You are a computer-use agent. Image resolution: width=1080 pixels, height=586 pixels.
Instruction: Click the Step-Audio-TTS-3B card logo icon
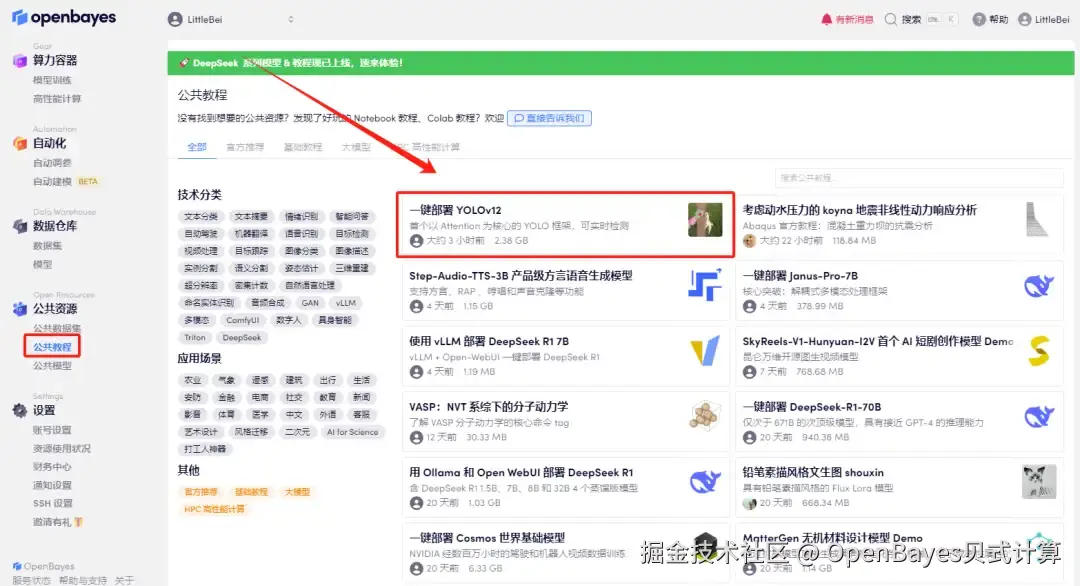point(705,284)
